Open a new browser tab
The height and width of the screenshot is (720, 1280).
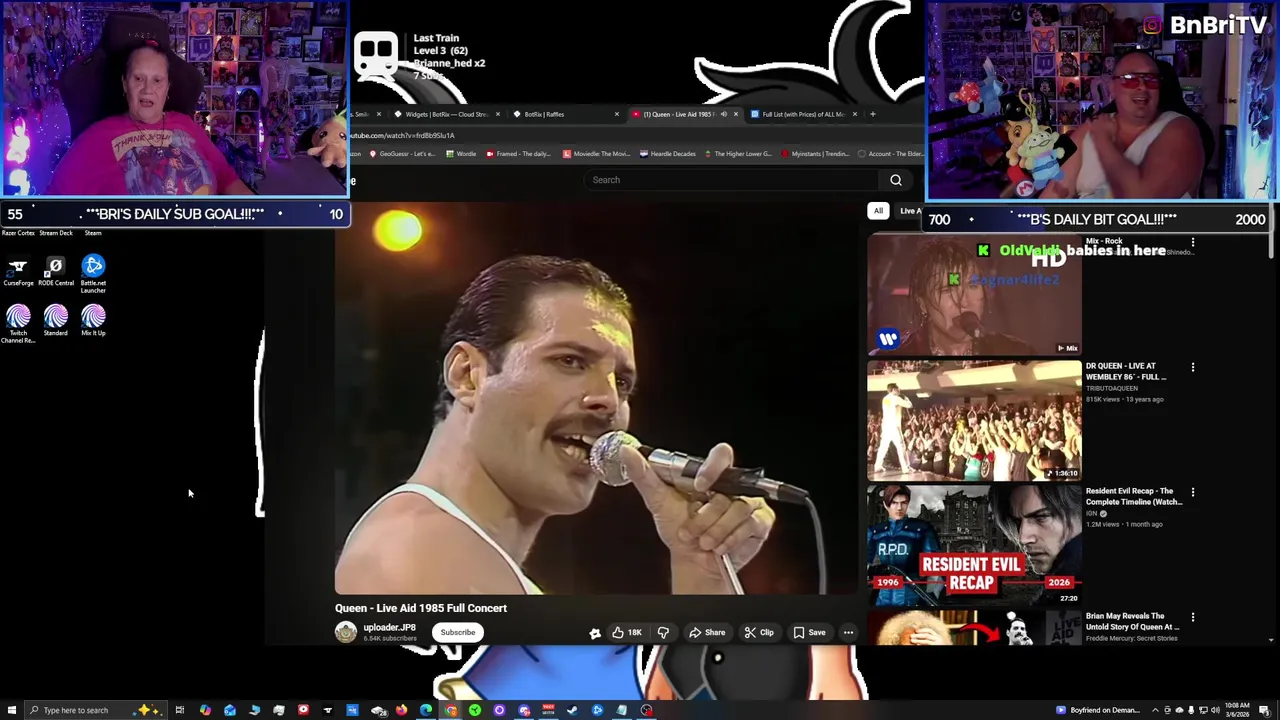872,114
